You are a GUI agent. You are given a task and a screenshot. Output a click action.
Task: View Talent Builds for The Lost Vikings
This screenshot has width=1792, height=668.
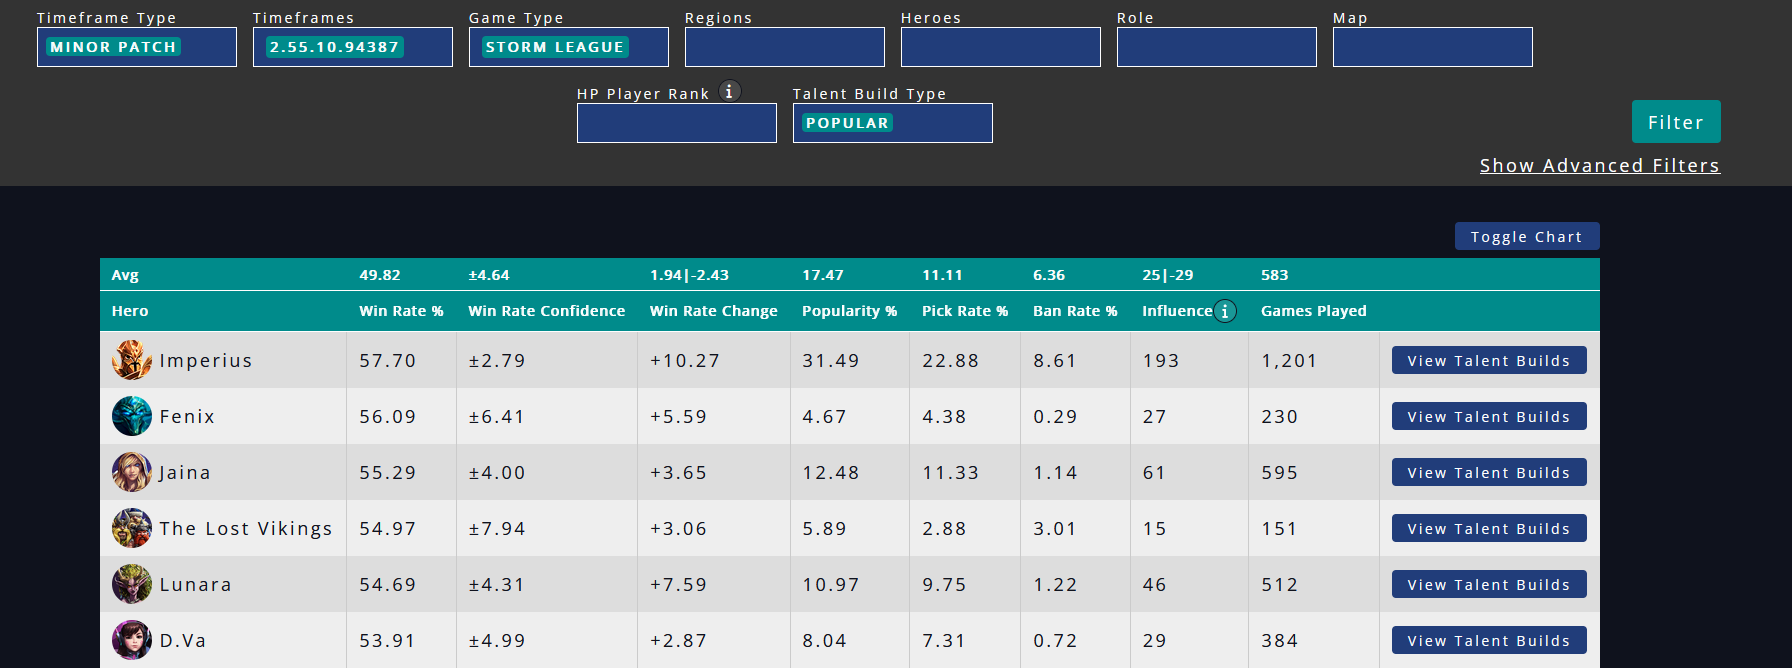1489,528
